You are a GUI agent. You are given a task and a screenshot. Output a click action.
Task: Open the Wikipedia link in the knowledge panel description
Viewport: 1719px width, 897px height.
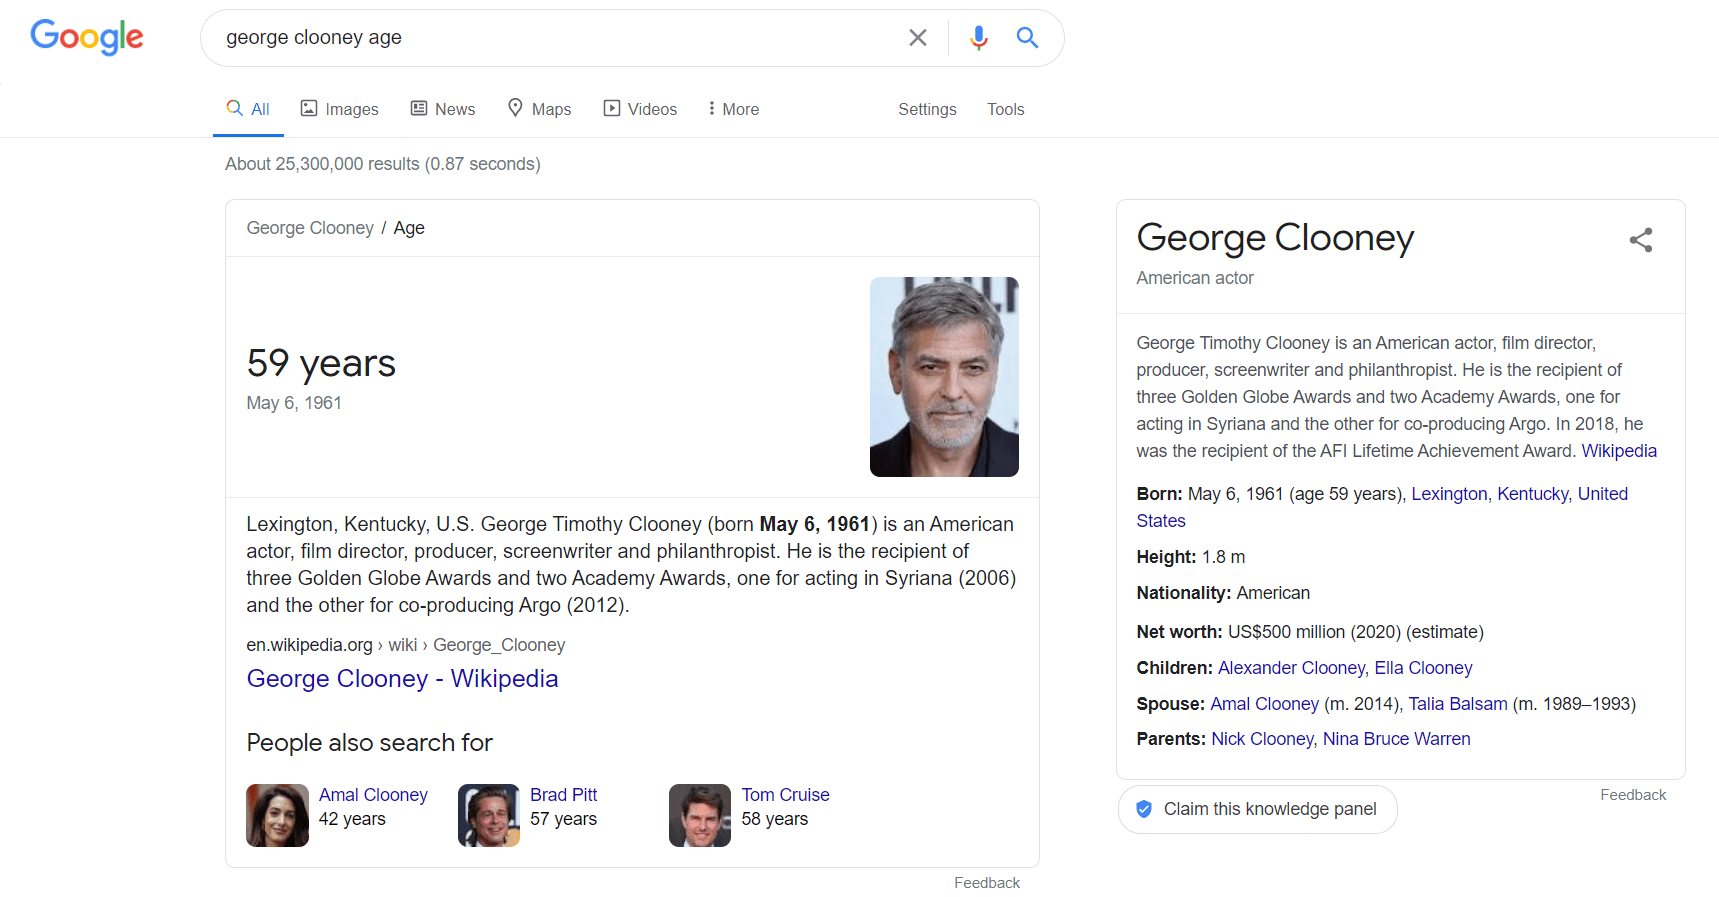pos(1619,451)
